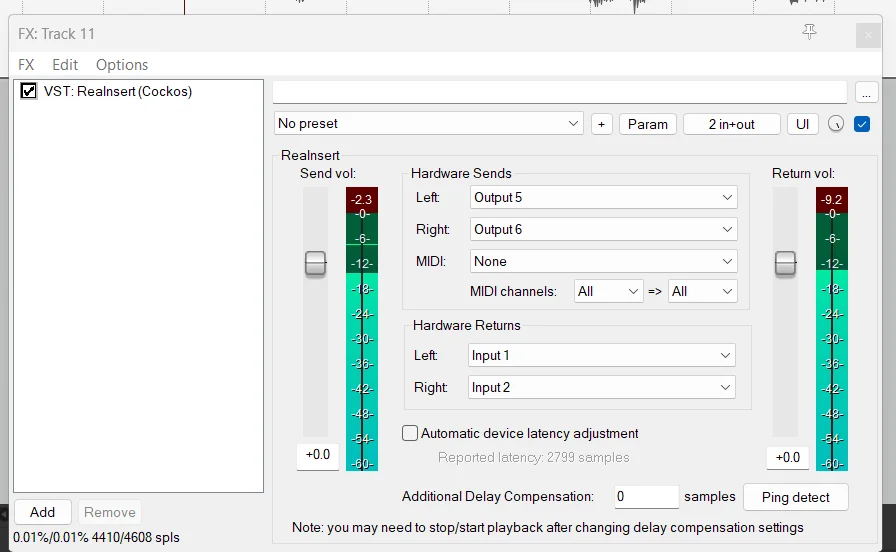Expand the Hardware Sends Left Output 5 dropdown
The image size is (896, 552).
[x=603, y=197]
